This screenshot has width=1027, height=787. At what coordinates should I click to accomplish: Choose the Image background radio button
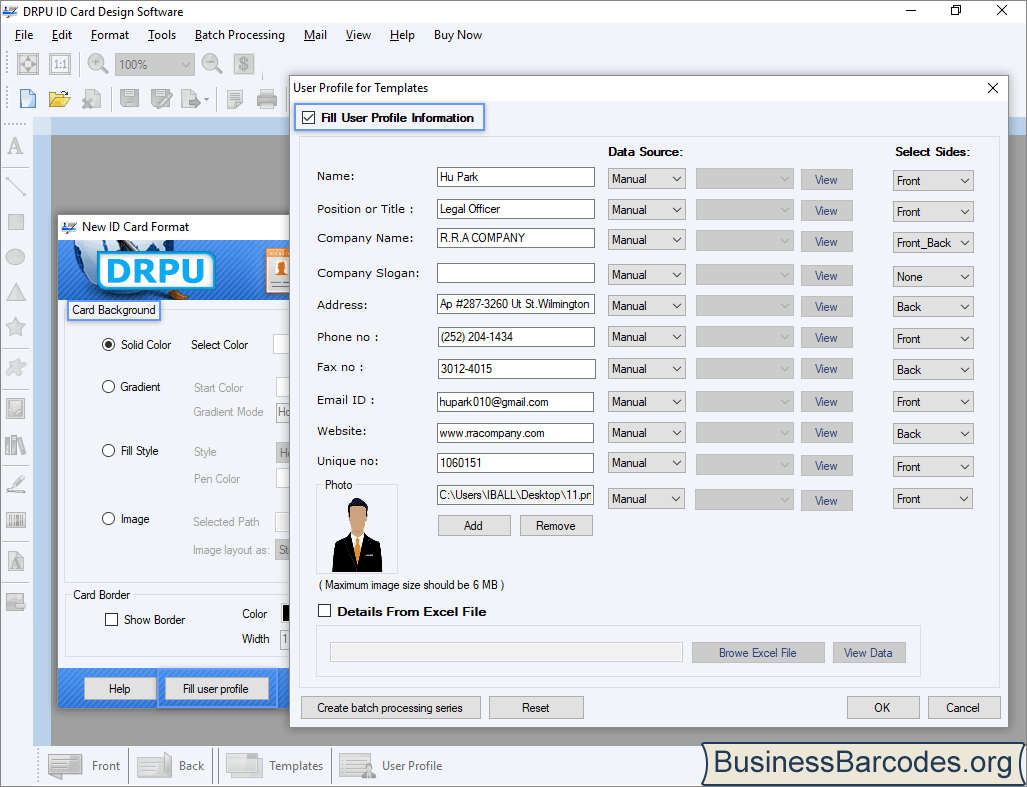108,519
